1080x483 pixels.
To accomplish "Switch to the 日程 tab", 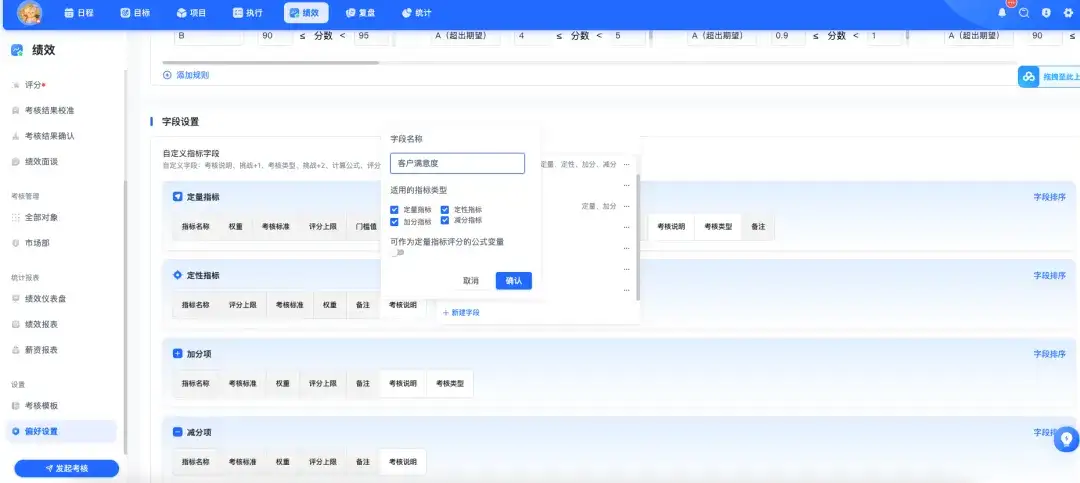I will (x=79, y=12).
